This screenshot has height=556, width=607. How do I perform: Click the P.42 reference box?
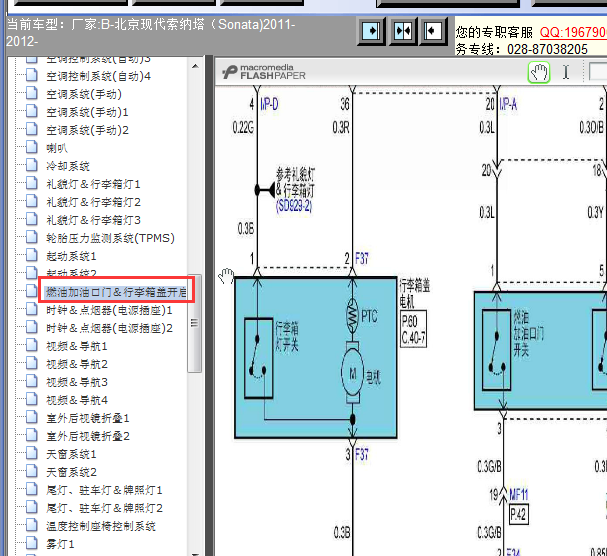pos(518,515)
